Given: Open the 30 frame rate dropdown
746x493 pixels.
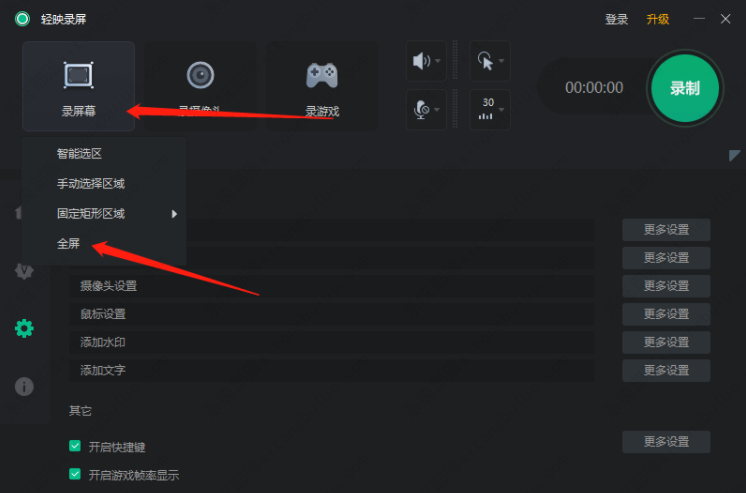Looking at the screenshot, I should click(490, 109).
